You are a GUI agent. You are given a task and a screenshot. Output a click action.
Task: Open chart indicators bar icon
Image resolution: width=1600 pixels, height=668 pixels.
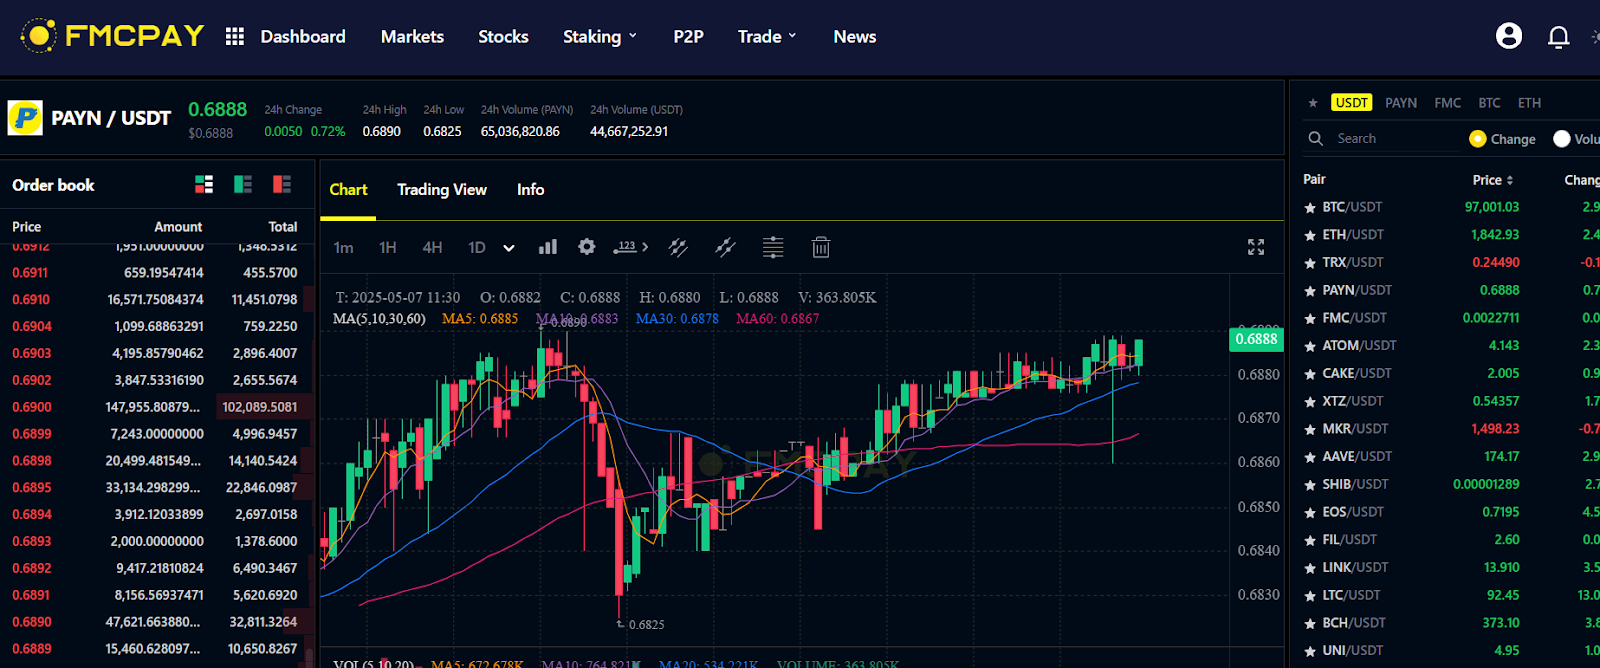548,247
